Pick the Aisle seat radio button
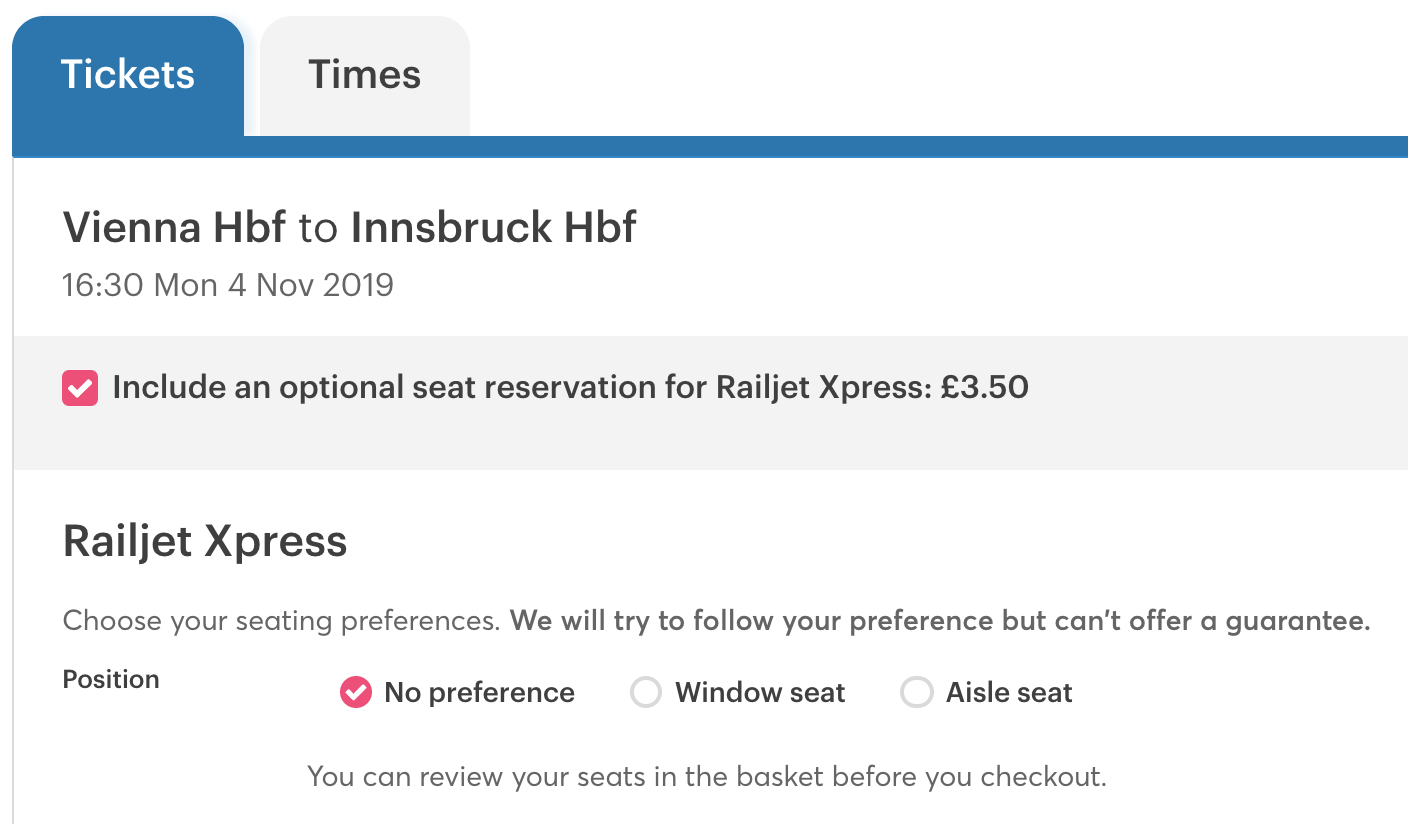 click(917, 692)
